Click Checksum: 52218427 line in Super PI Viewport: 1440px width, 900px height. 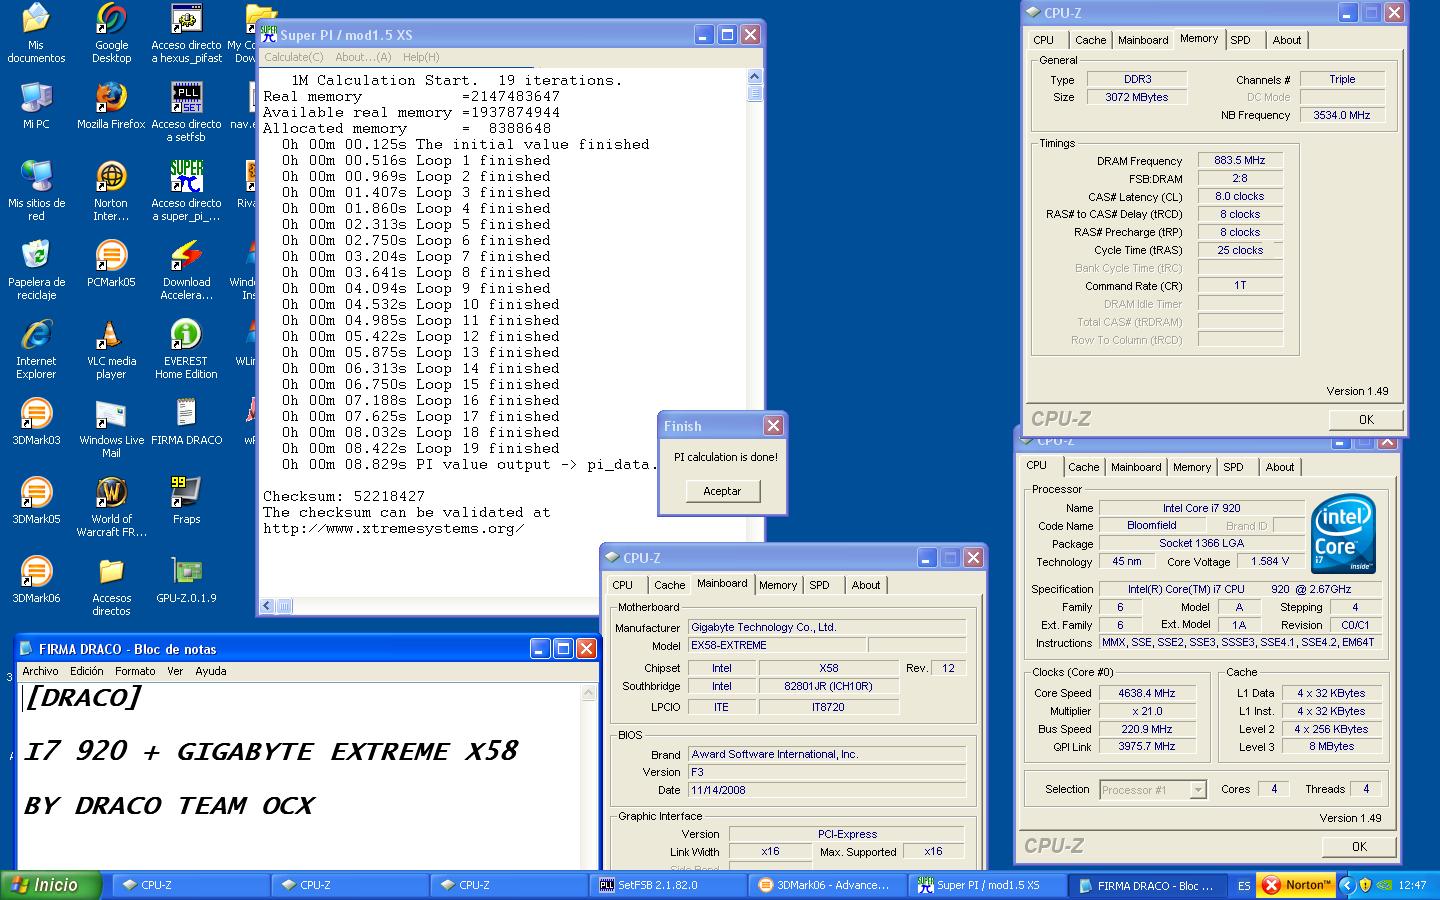click(344, 496)
